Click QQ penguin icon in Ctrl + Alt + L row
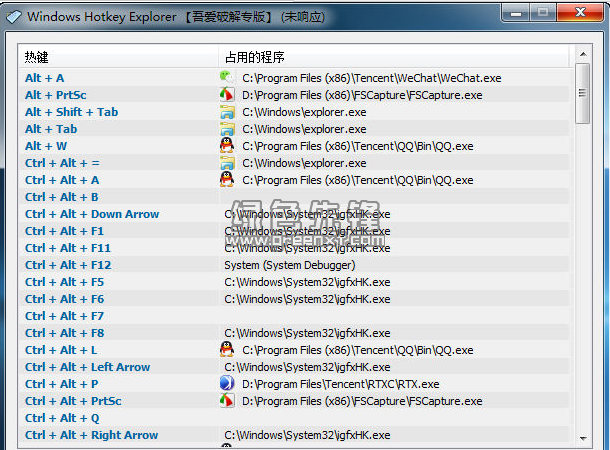This screenshot has width=610, height=450. point(227,349)
